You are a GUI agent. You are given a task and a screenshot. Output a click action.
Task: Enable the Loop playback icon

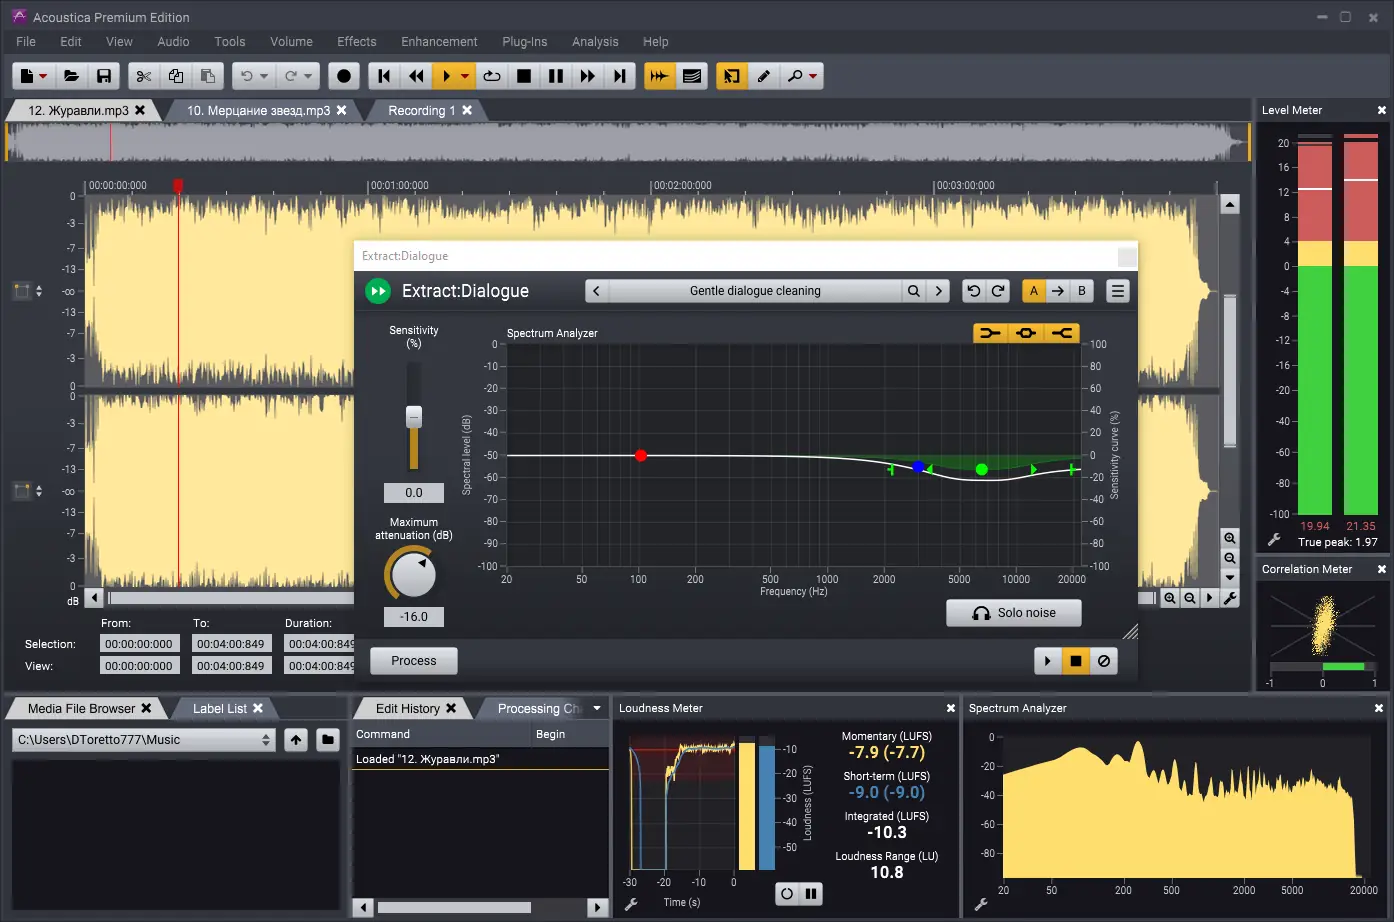491,75
